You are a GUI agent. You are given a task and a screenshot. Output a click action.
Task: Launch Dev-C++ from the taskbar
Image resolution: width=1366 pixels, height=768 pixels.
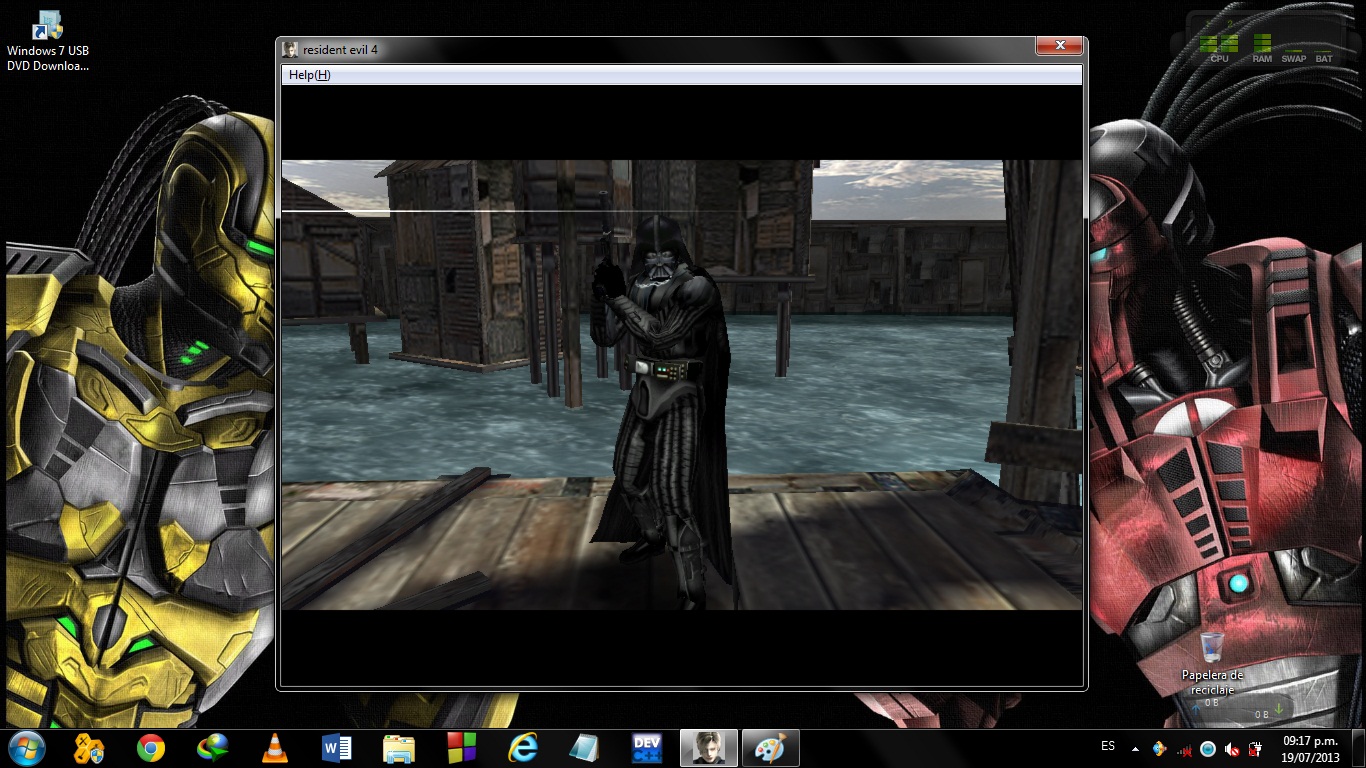point(647,748)
